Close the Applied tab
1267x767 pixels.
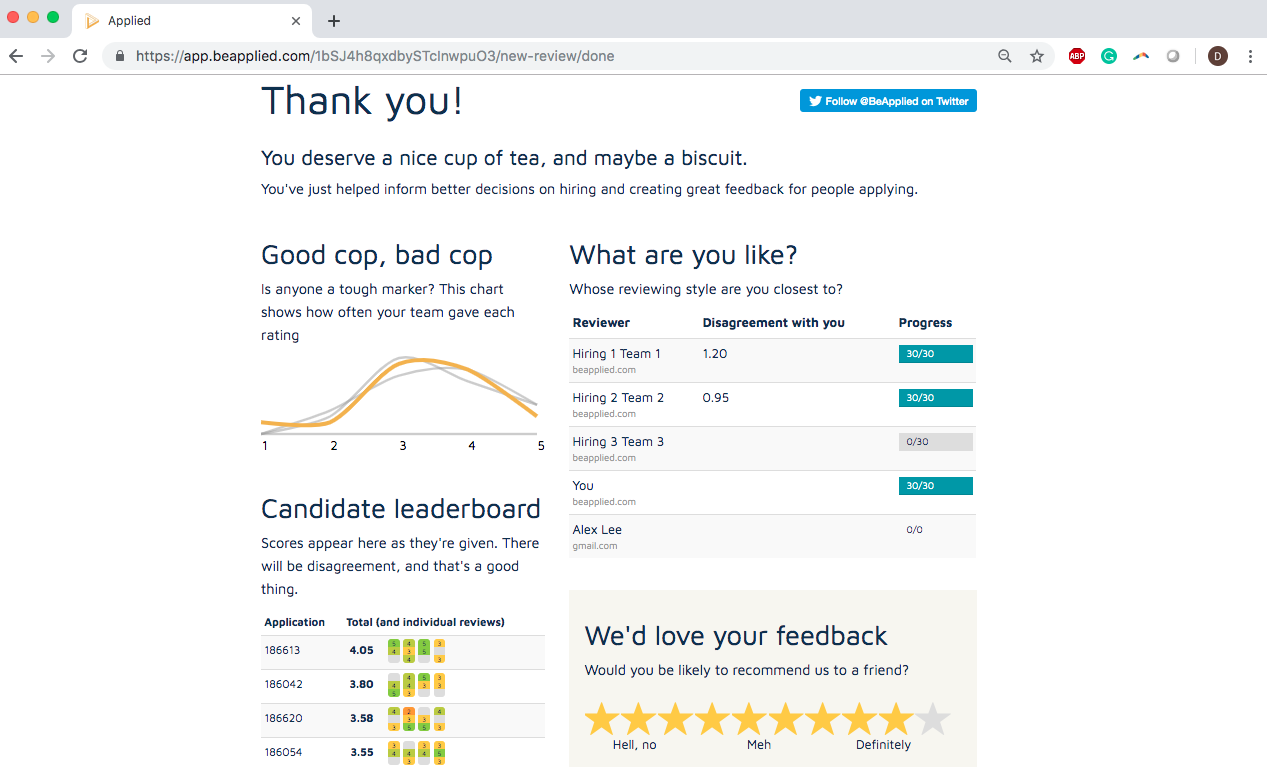click(296, 20)
